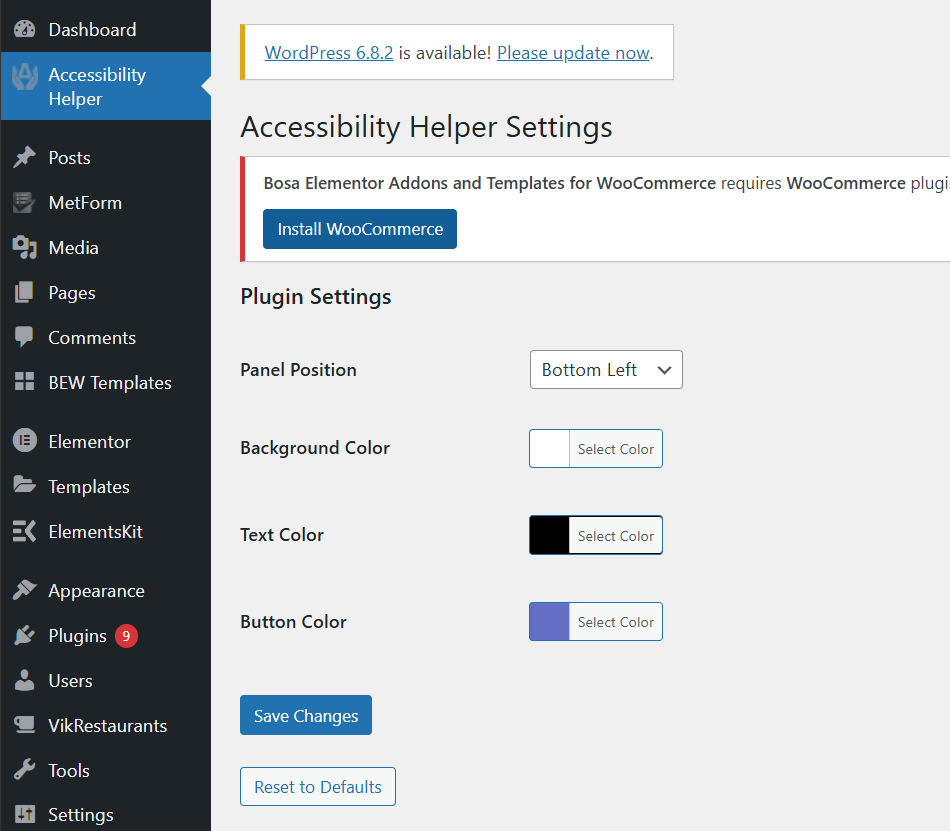The image size is (950, 831).
Task: Click the Users person icon
Action: (24, 680)
